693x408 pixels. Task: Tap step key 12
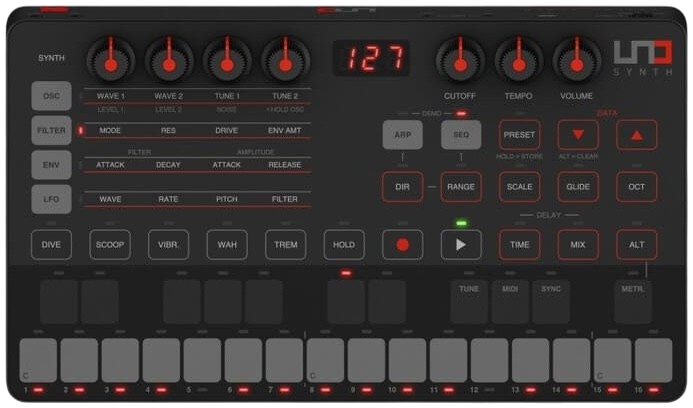point(490,360)
